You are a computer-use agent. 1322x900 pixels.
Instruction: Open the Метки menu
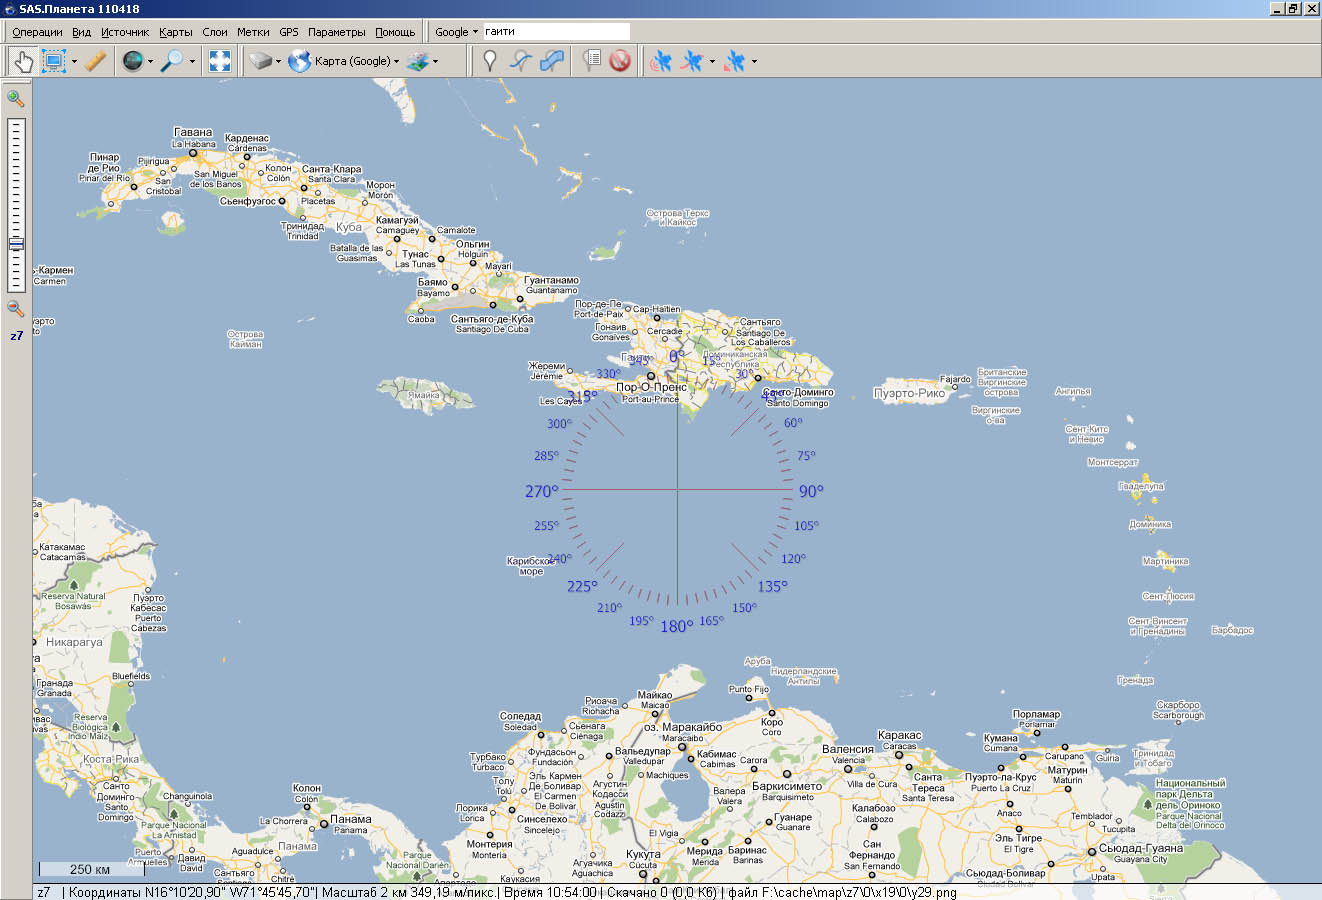[x=253, y=32]
